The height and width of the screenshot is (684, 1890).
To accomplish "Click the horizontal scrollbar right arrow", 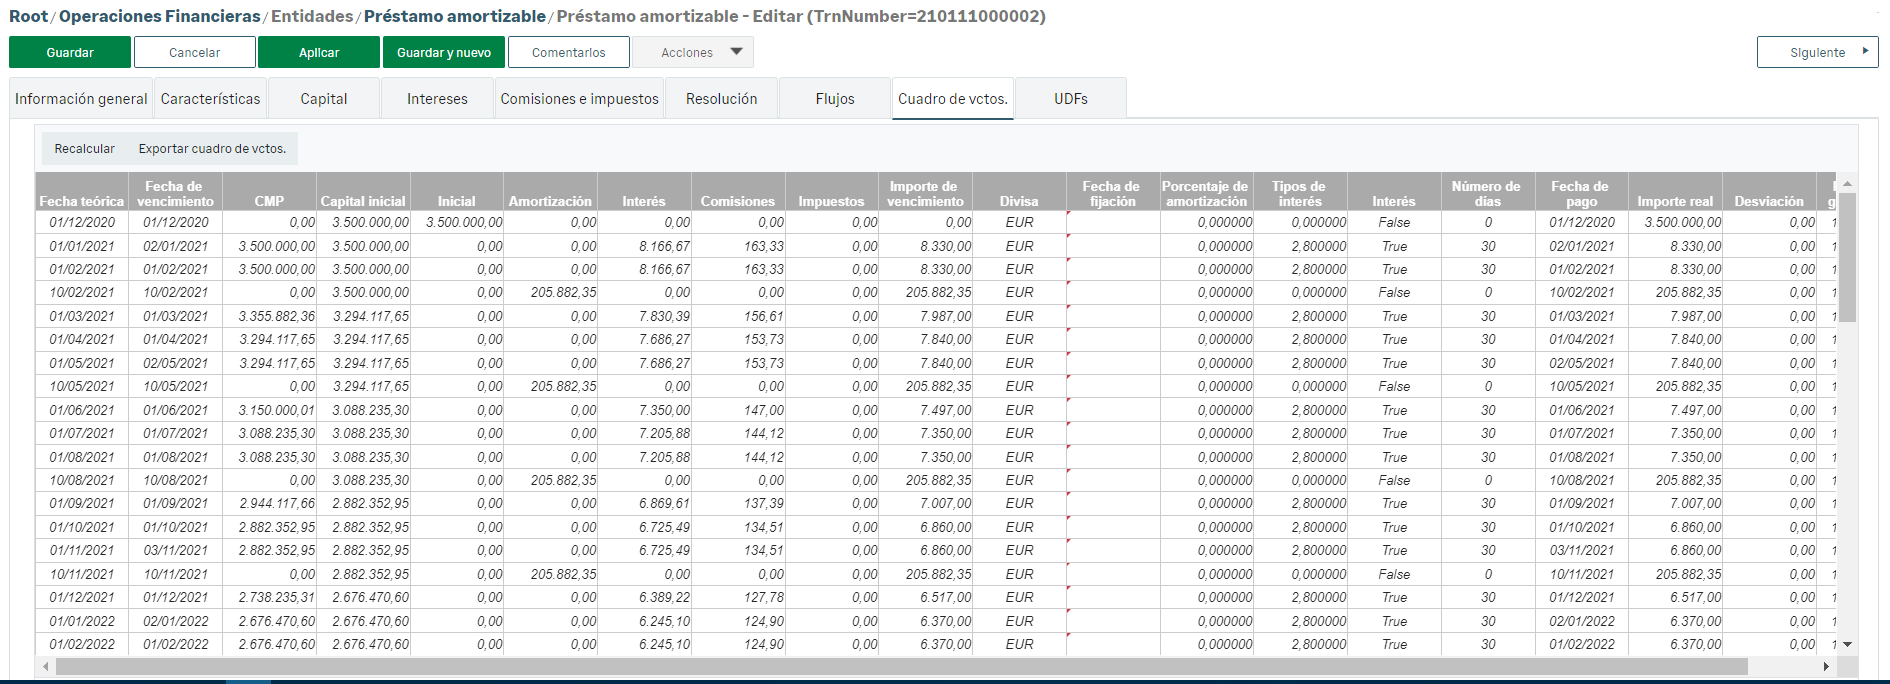I will coord(1826,666).
